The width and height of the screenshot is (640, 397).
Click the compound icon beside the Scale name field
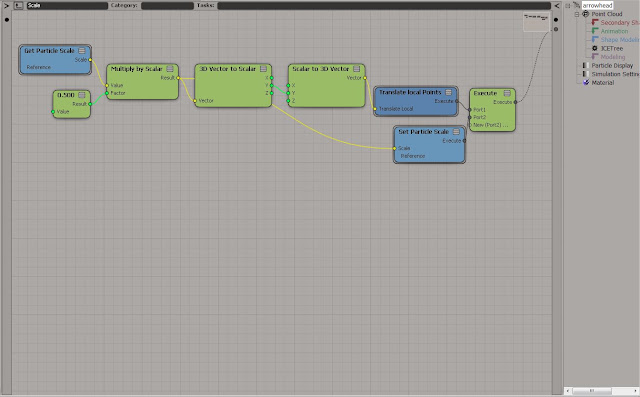coord(18,5)
